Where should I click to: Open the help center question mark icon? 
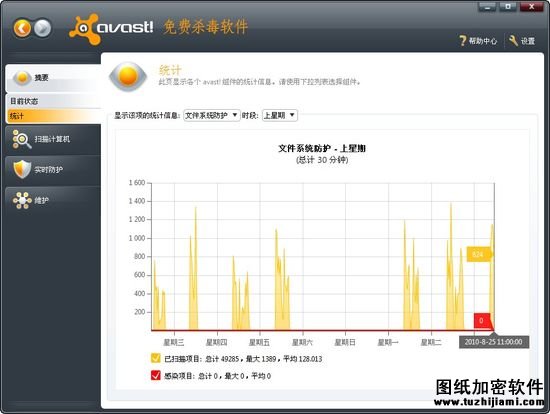[x=463, y=41]
